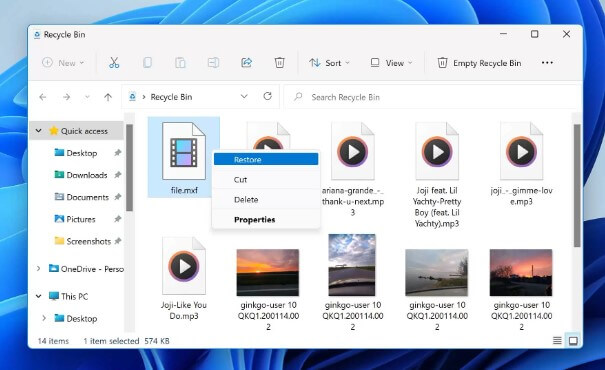
Task: Select joji gimme-love.mp3 file icon
Action: 521,151
